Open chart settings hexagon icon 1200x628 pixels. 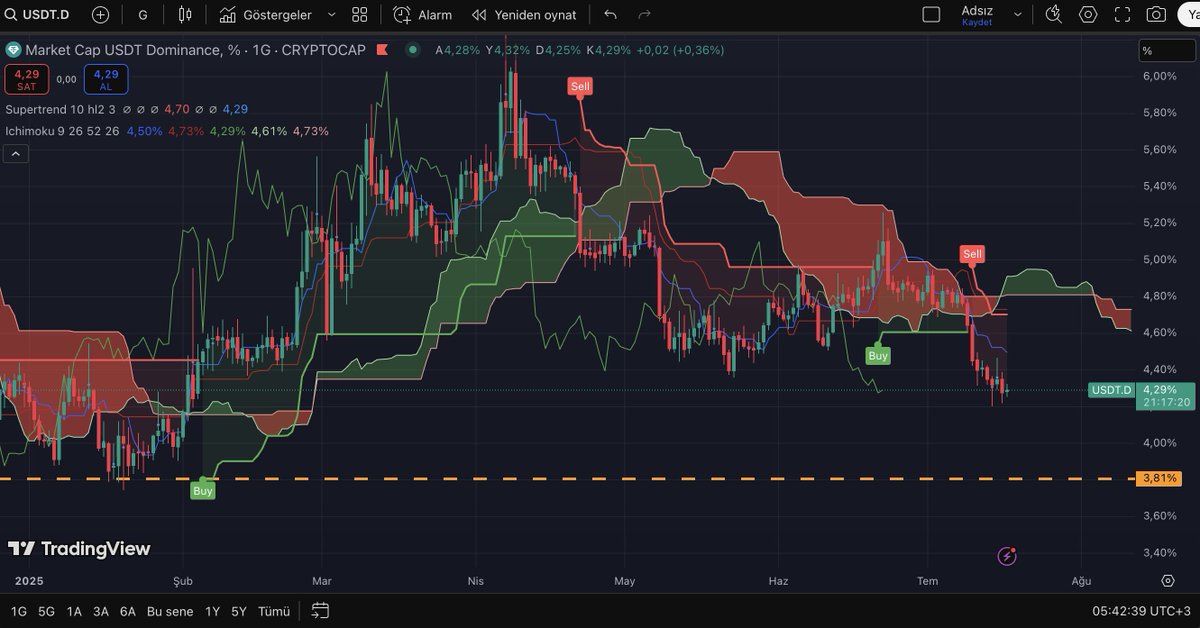point(1088,15)
